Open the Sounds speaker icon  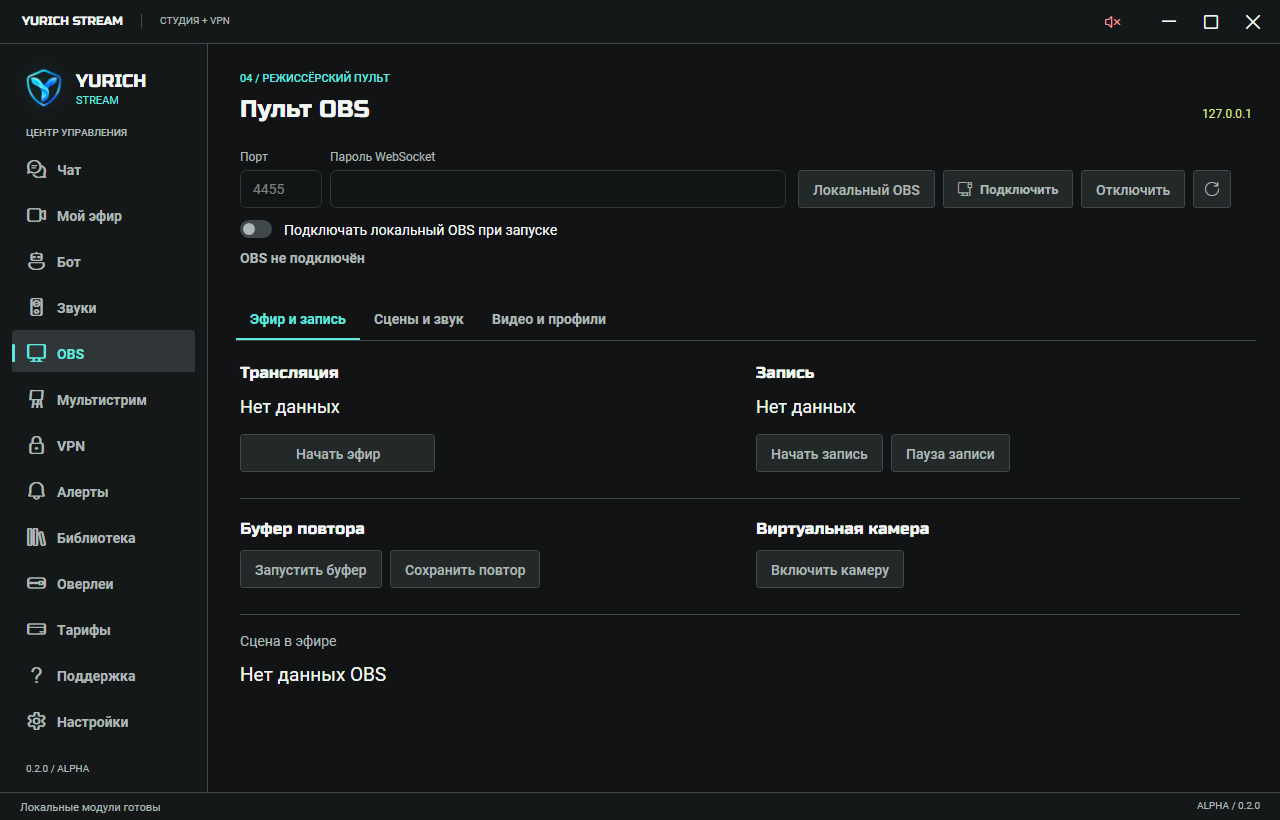[37, 308]
